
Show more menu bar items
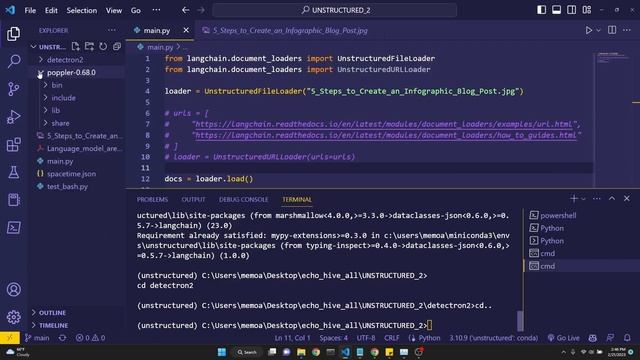click(x=156, y=10)
